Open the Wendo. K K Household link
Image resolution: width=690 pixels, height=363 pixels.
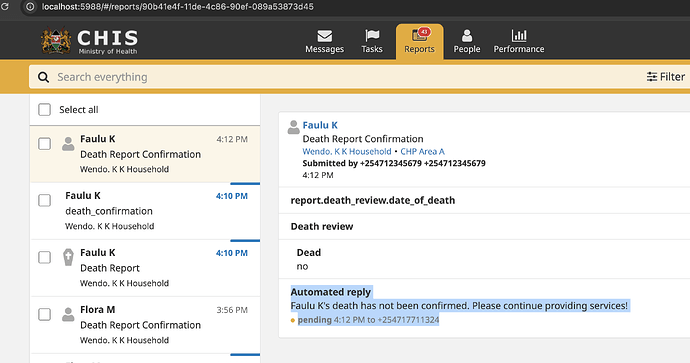coord(347,152)
